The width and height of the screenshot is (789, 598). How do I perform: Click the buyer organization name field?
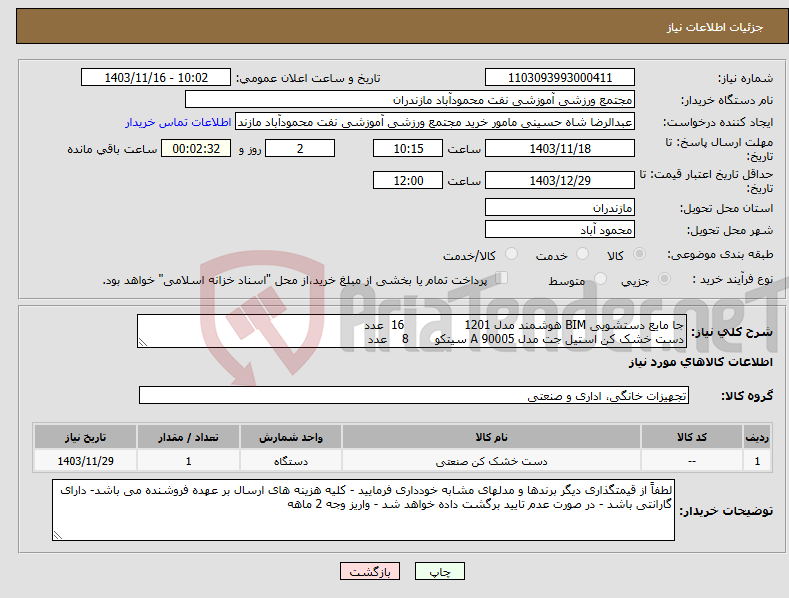410,100
